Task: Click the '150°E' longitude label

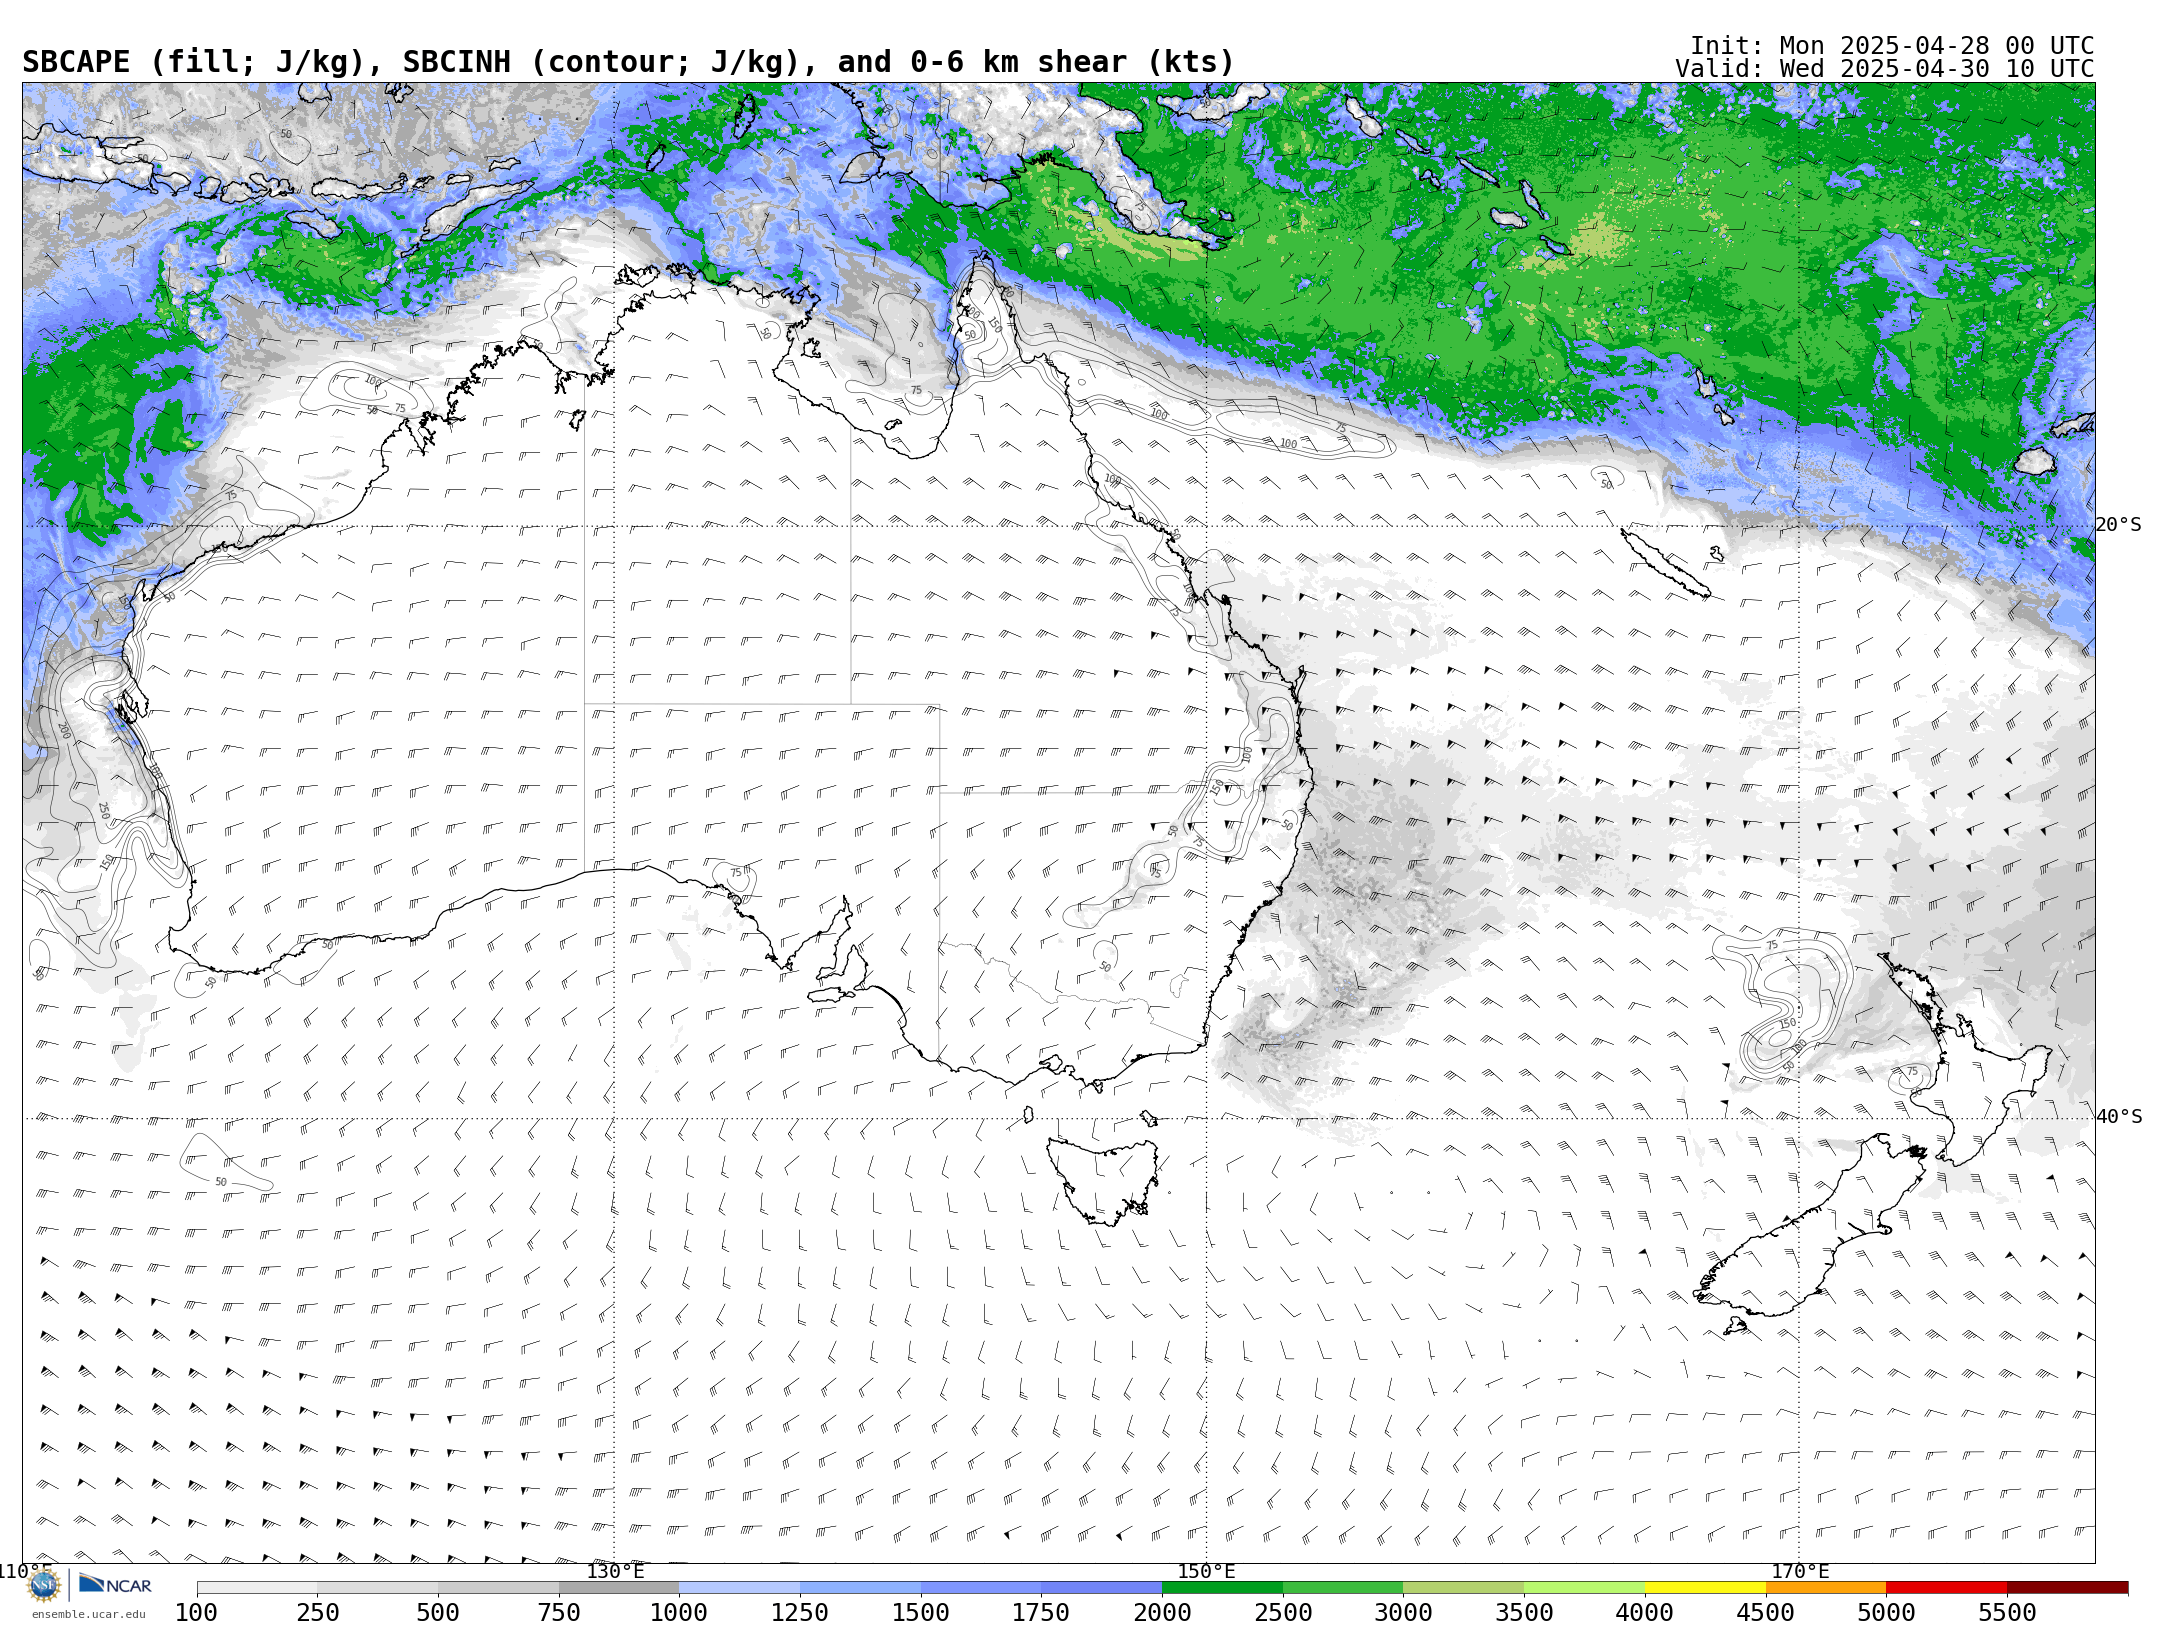Action: tap(1207, 1571)
